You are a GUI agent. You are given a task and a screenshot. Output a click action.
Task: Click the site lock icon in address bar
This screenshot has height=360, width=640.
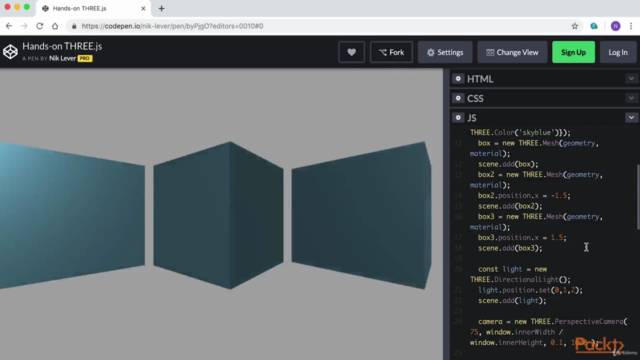pos(74,26)
